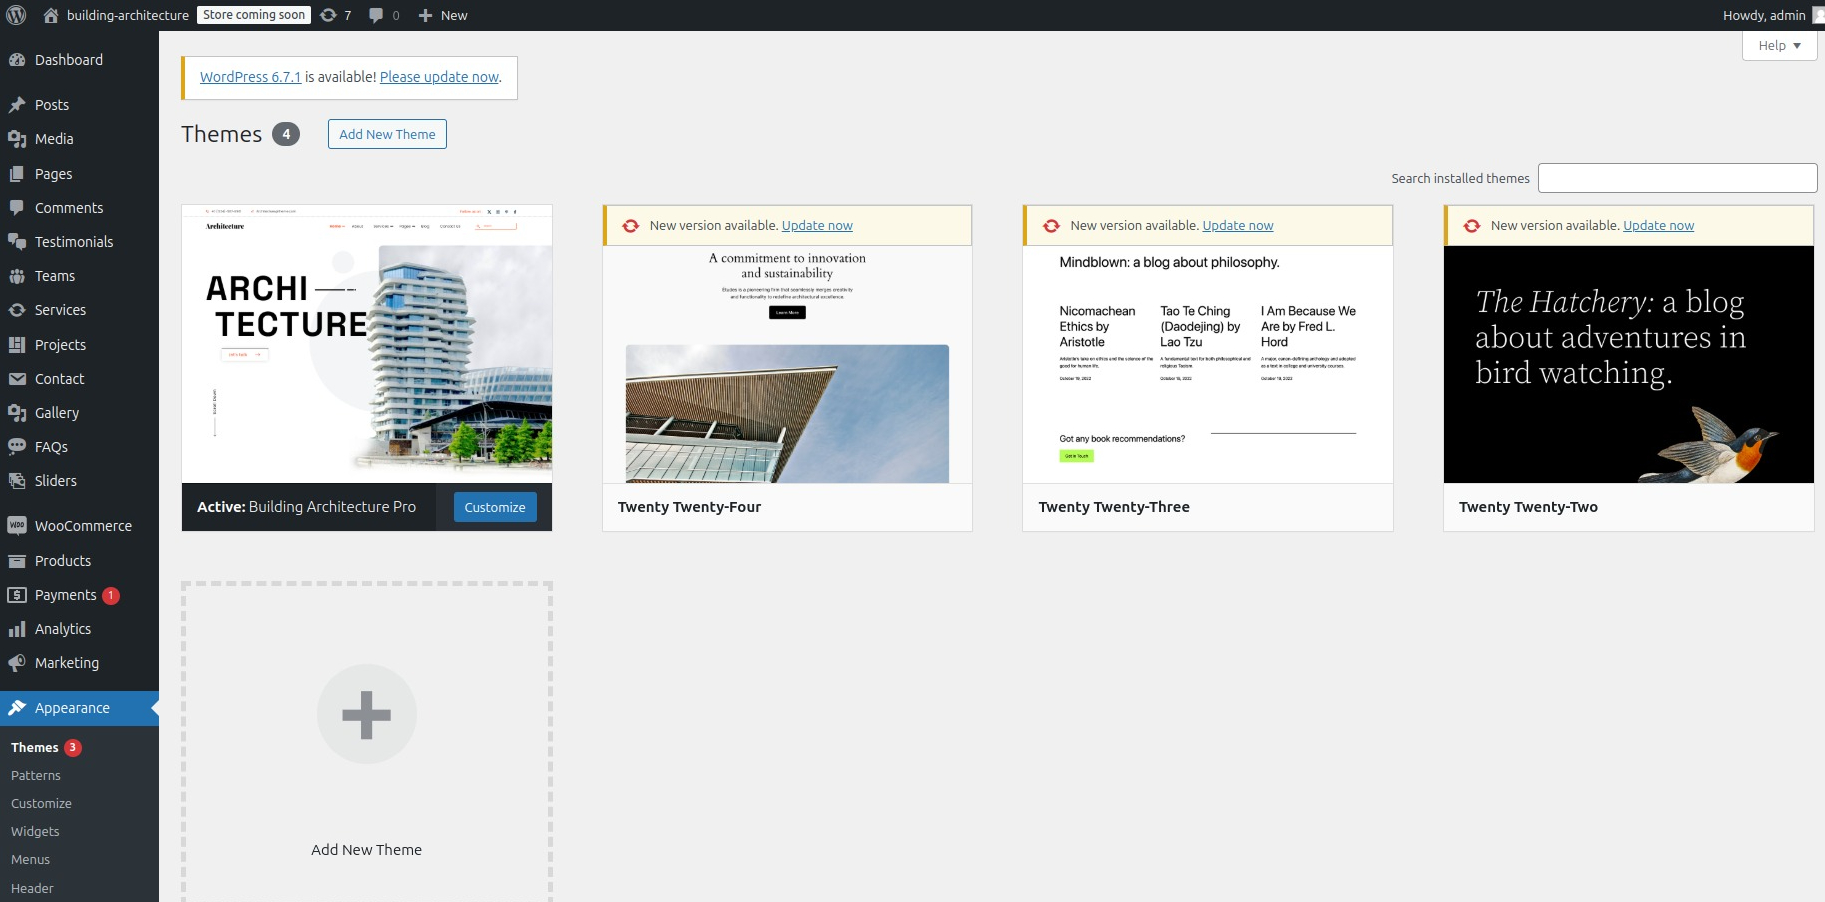Open the Customize submenu item

tap(41, 804)
